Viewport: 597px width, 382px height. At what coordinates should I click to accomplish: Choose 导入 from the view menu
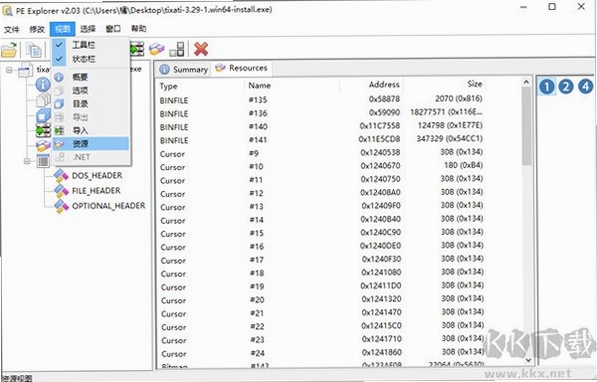point(91,130)
